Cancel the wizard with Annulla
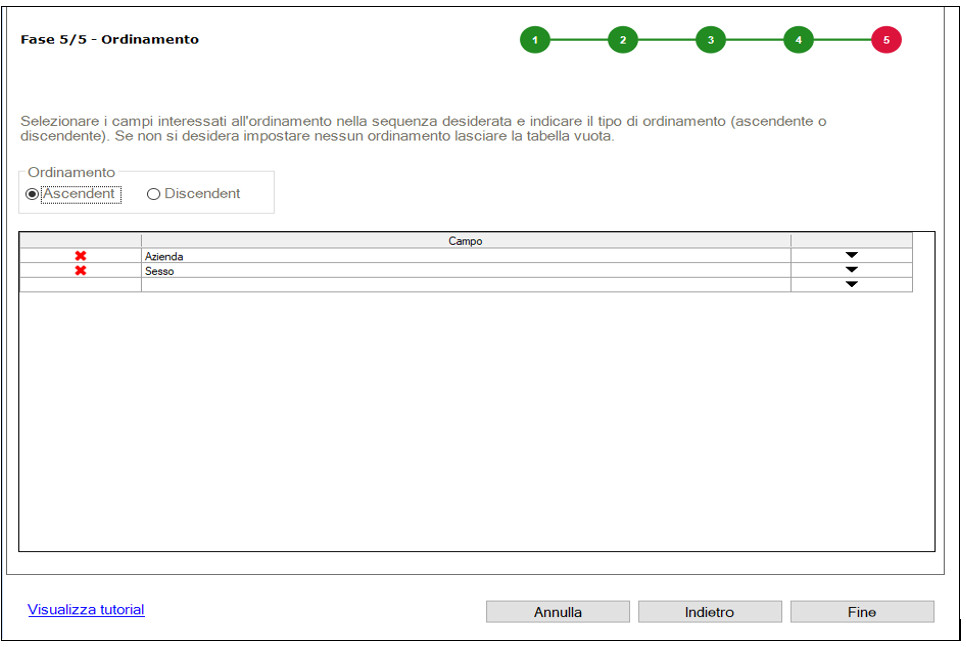Screen dimensions: 966x647 pos(558,612)
